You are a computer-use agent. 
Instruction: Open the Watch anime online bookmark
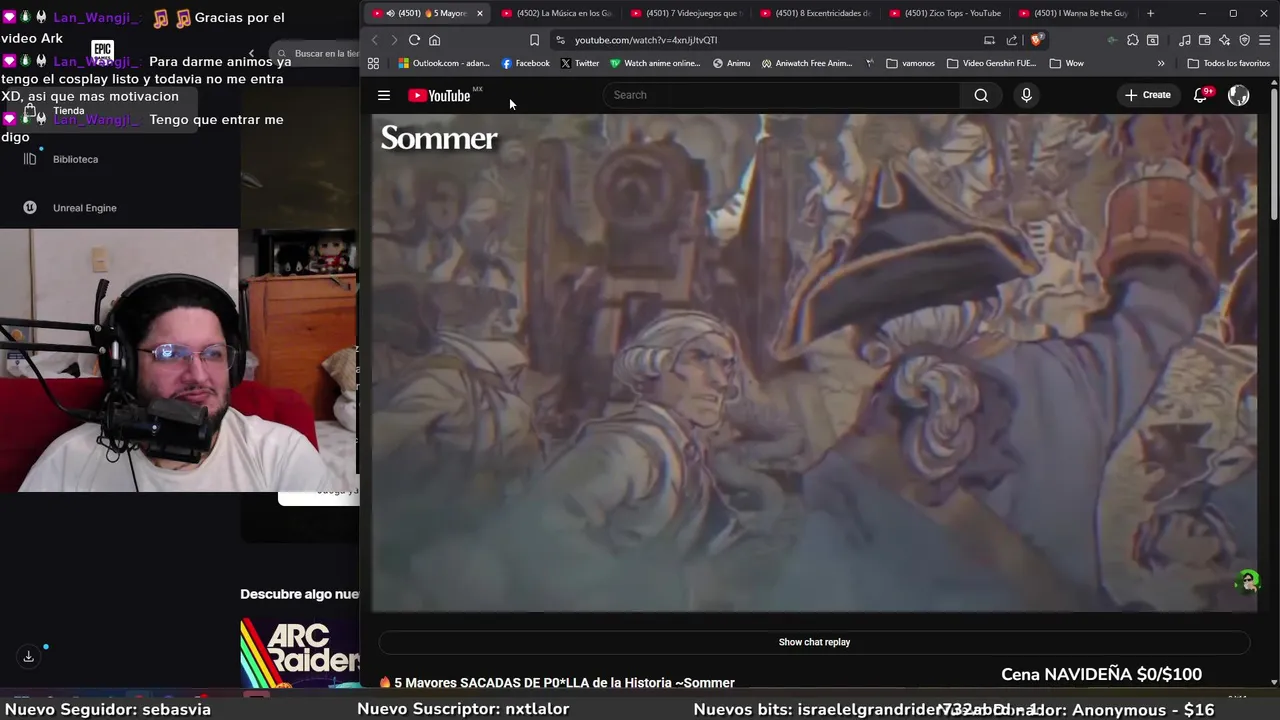coord(655,63)
